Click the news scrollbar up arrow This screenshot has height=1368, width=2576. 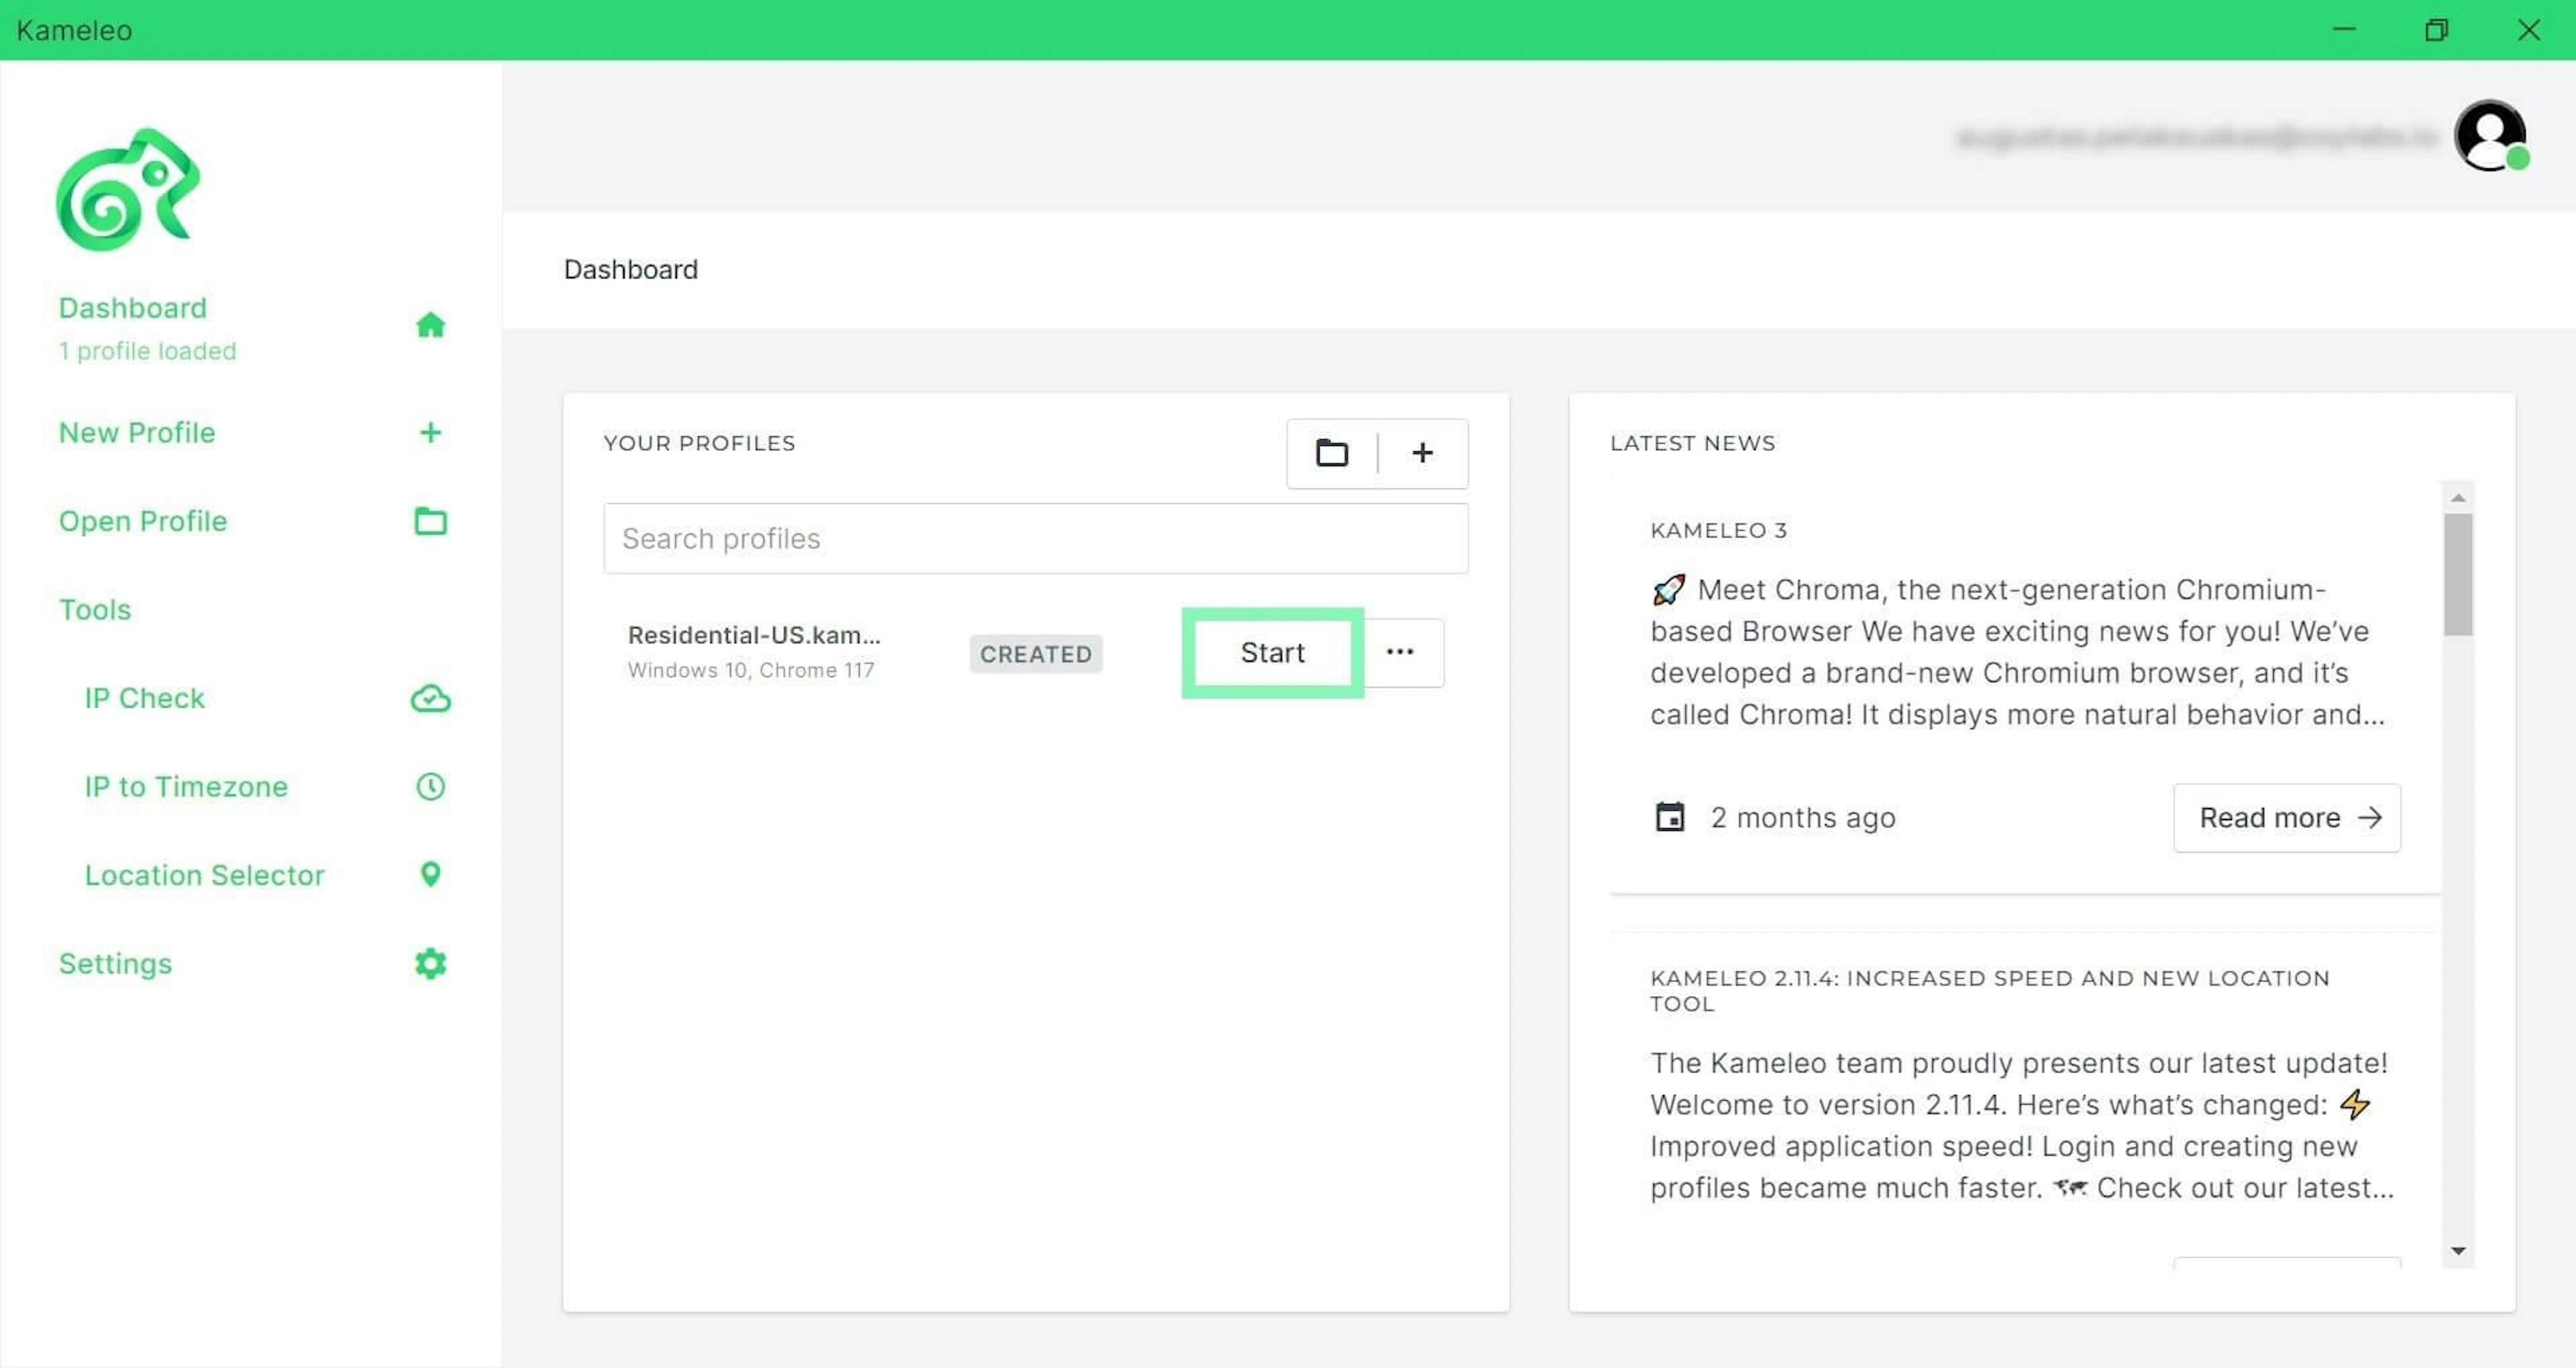click(2458, 497)
